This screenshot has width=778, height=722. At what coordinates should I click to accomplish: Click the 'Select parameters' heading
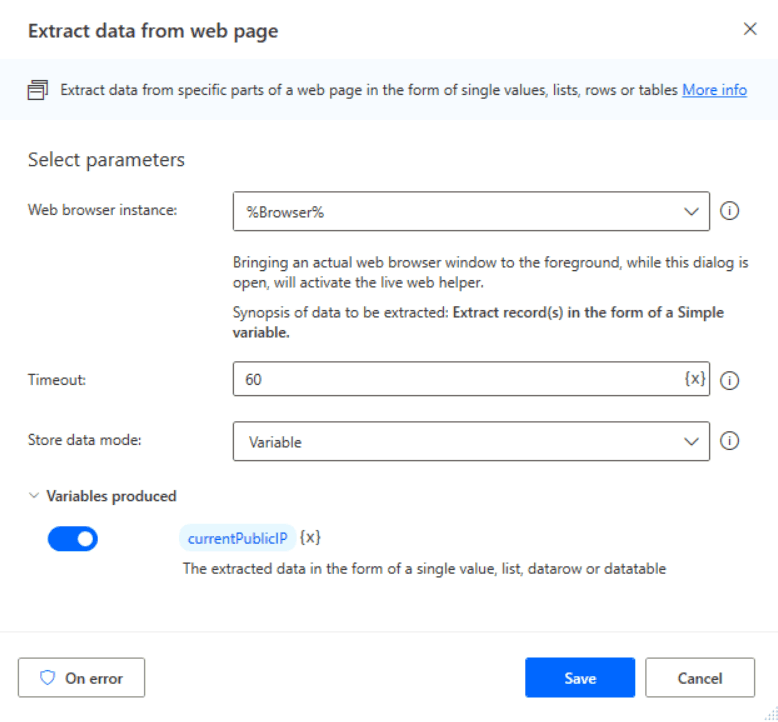pyautogui.click(x=106, y=160)
